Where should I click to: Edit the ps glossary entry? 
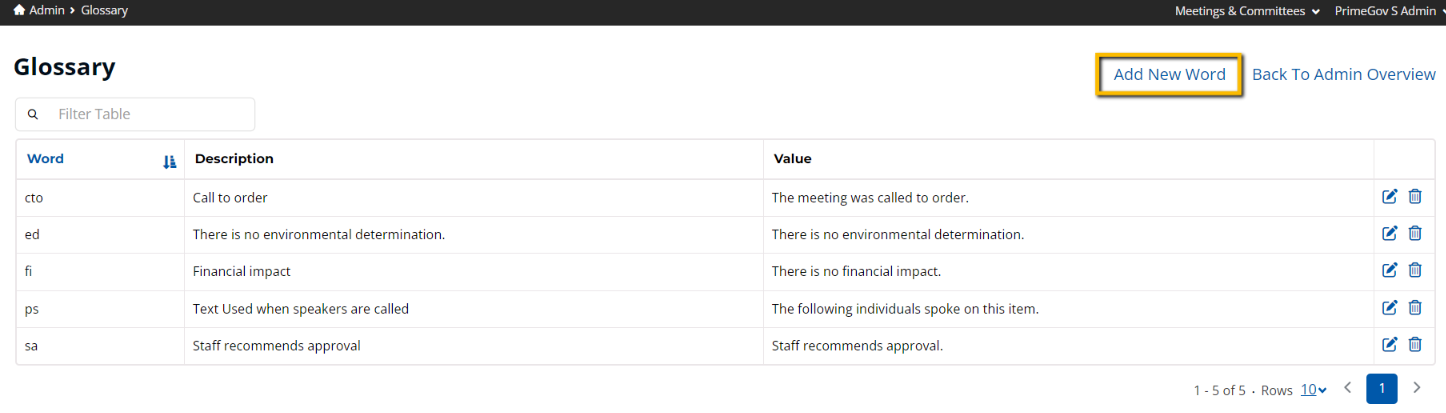[1389, 308]
